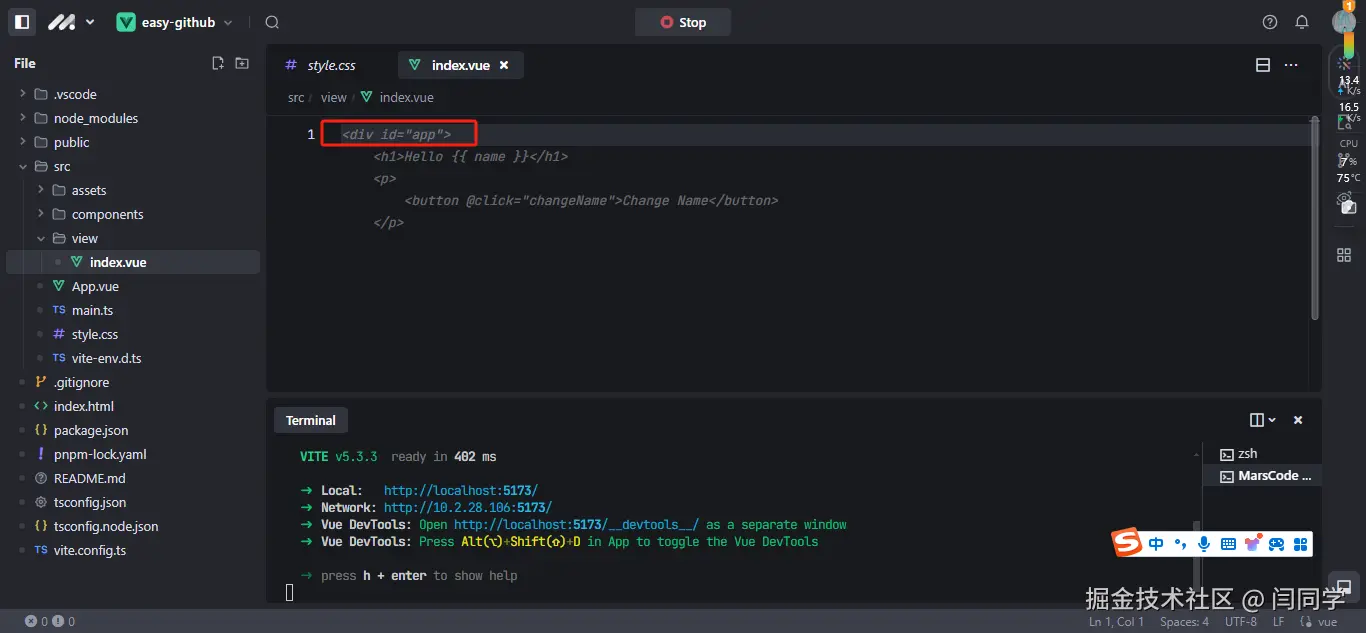1366x633 pixels.
Task: Open the Network 10.2.28.106:5173 link
Action: click(x=468, y=508)
